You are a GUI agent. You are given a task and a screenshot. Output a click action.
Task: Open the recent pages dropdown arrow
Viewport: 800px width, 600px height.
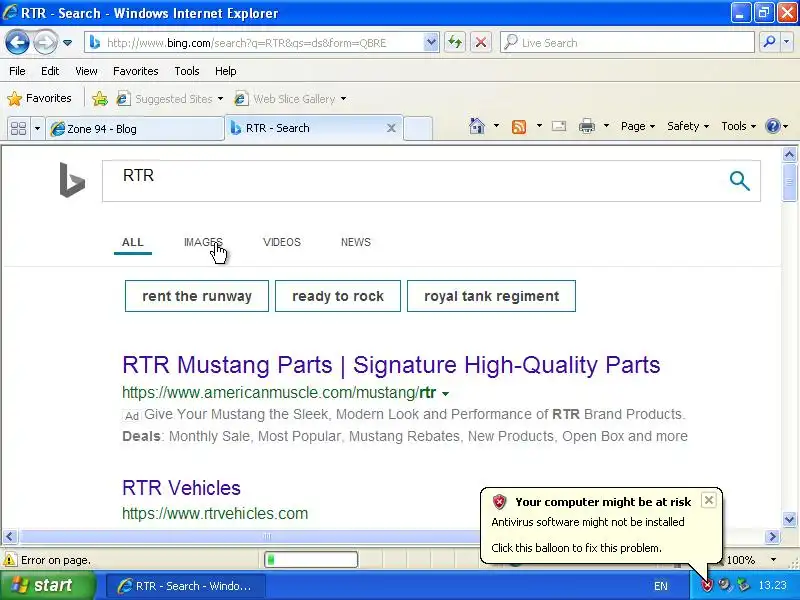click(67, 43)
